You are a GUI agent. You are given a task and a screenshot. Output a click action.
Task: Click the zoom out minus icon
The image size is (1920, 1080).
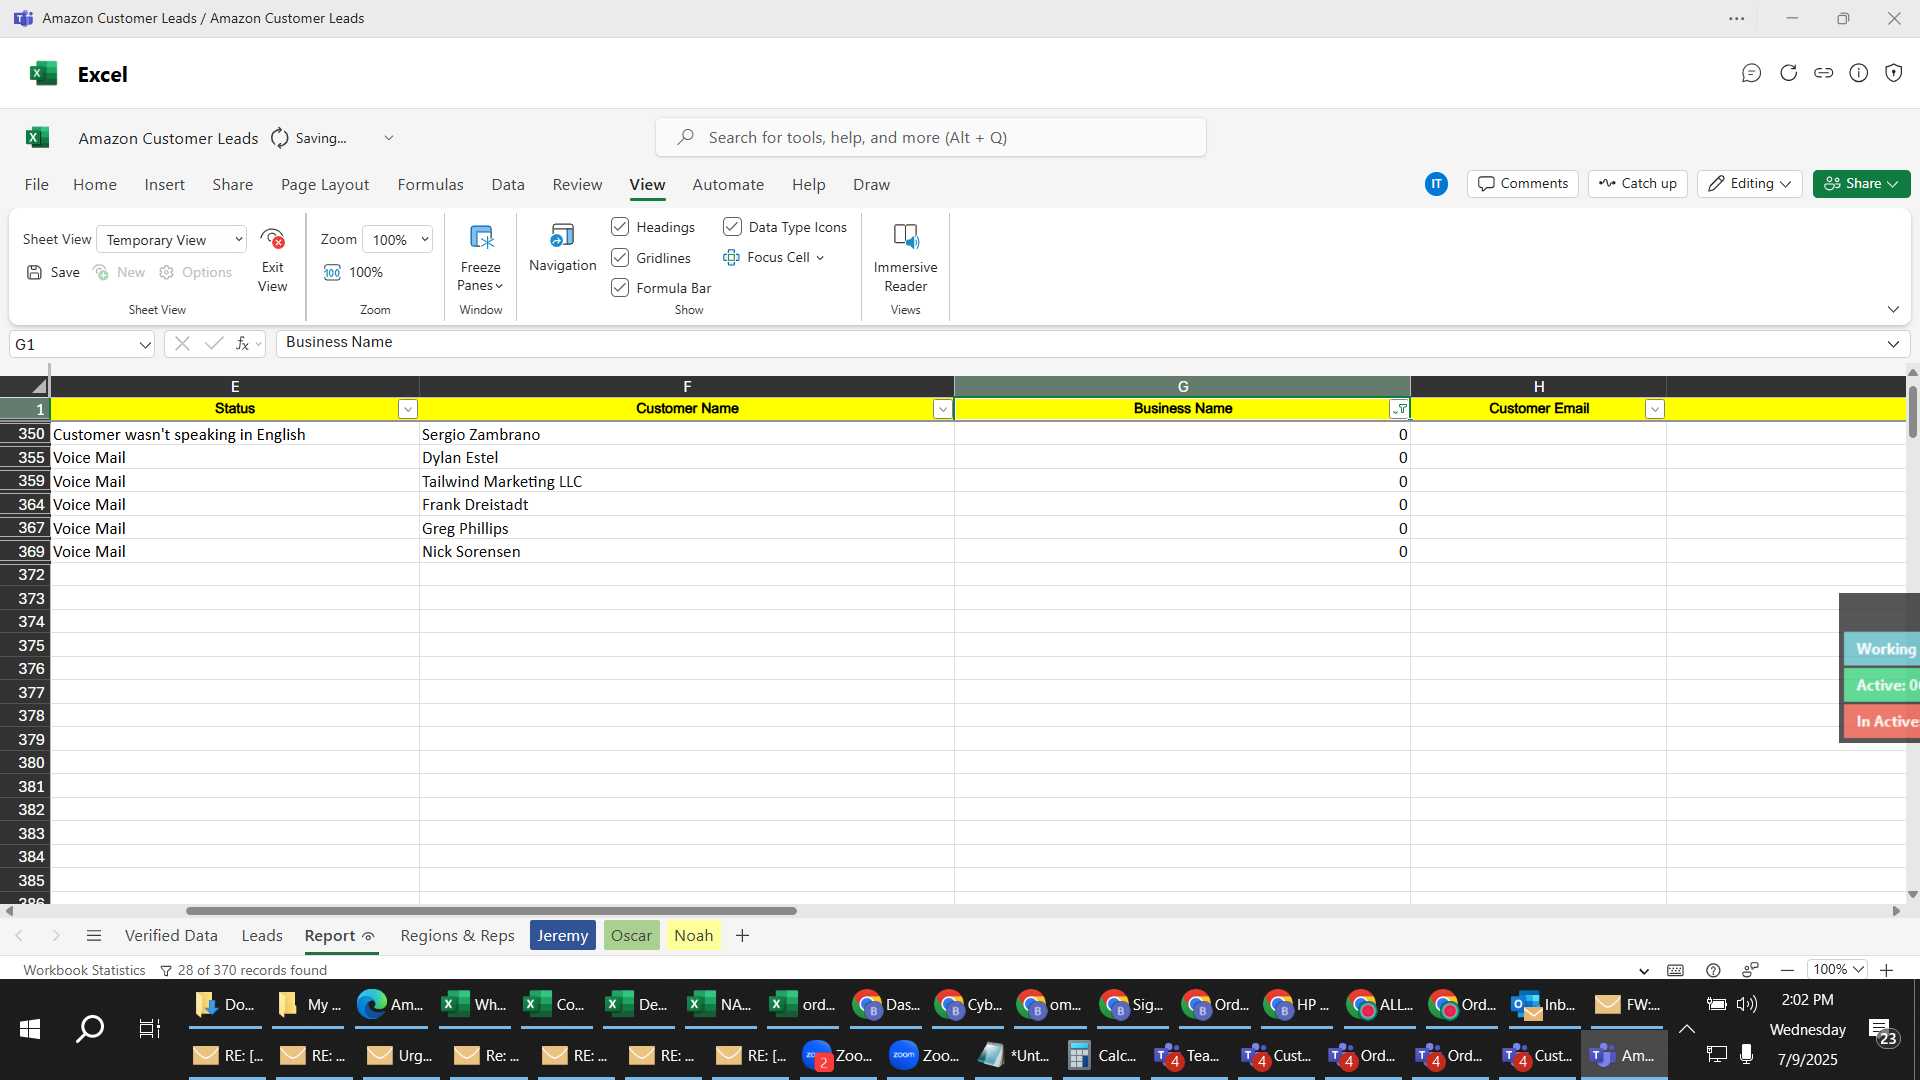[x=1787, y=970]
